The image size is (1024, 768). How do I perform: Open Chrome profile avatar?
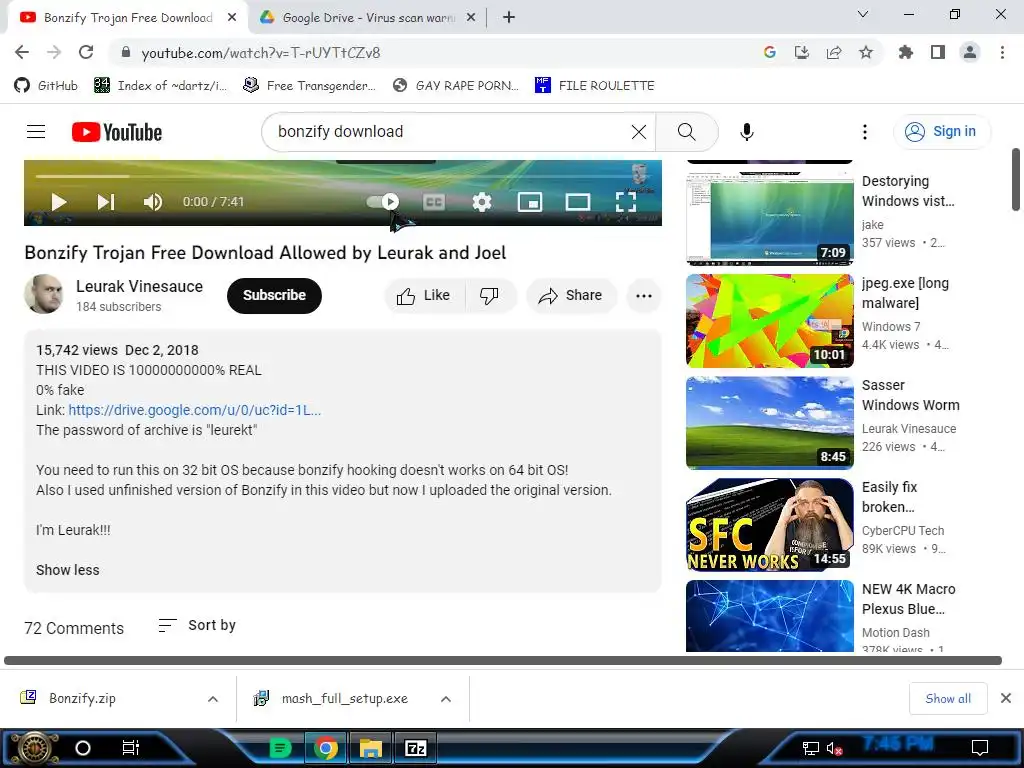970,52
